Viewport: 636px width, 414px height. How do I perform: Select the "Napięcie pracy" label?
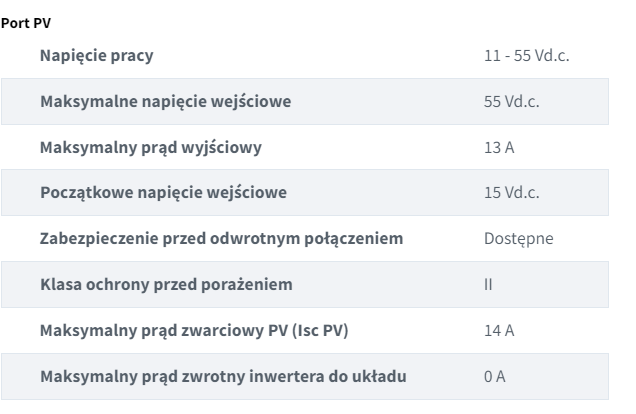pos(96,55)
